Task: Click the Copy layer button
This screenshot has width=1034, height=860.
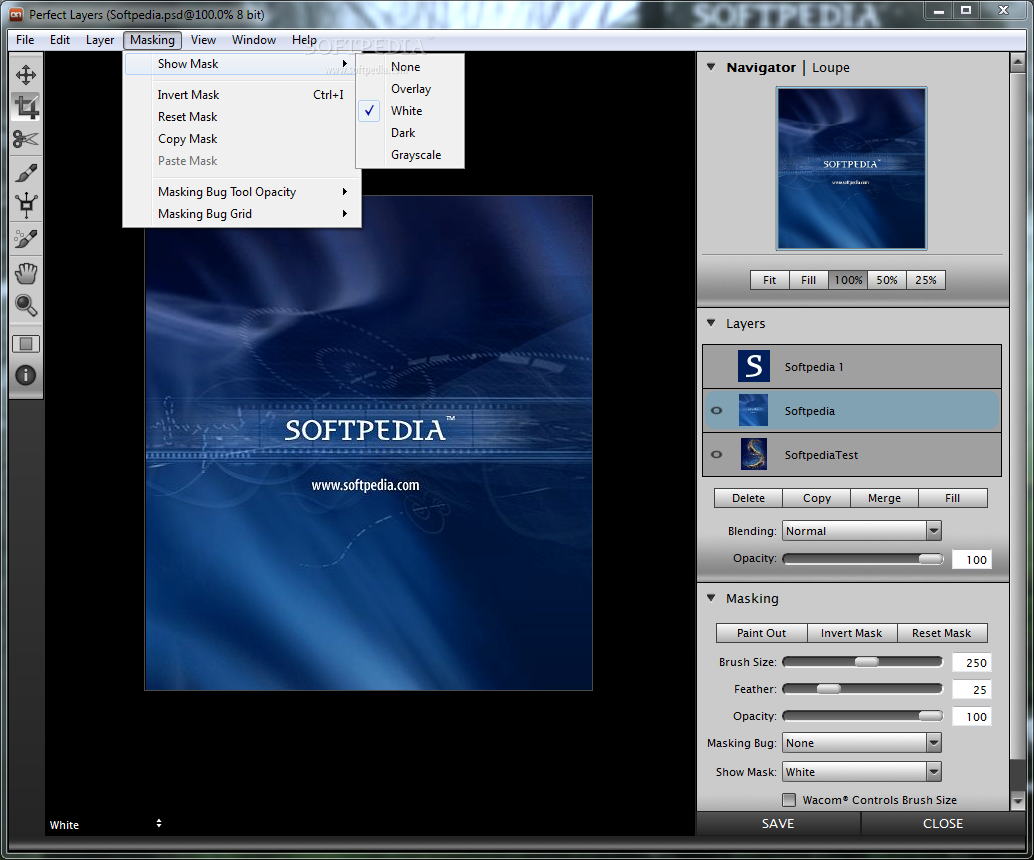Action: click(816, 498)
